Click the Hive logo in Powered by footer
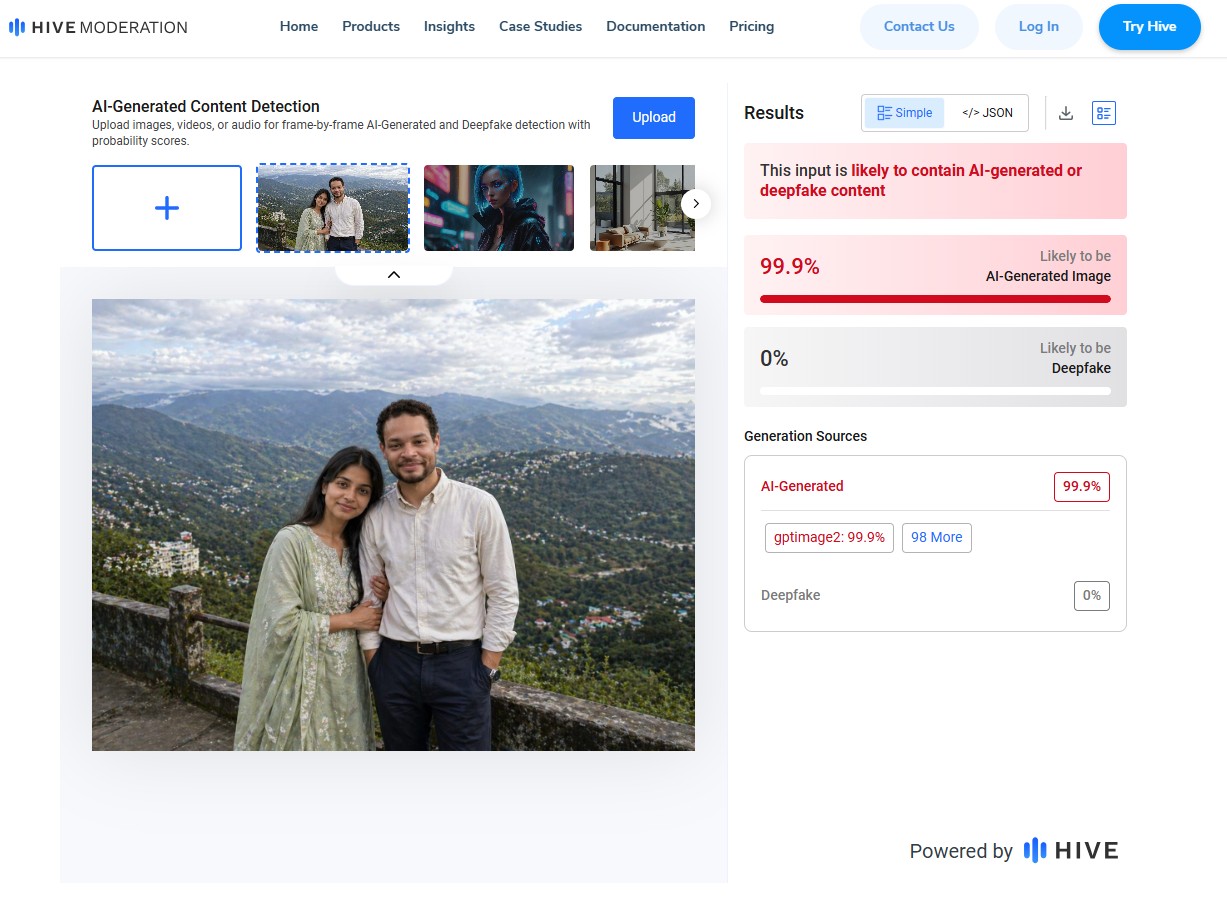 pos(1070,851)
